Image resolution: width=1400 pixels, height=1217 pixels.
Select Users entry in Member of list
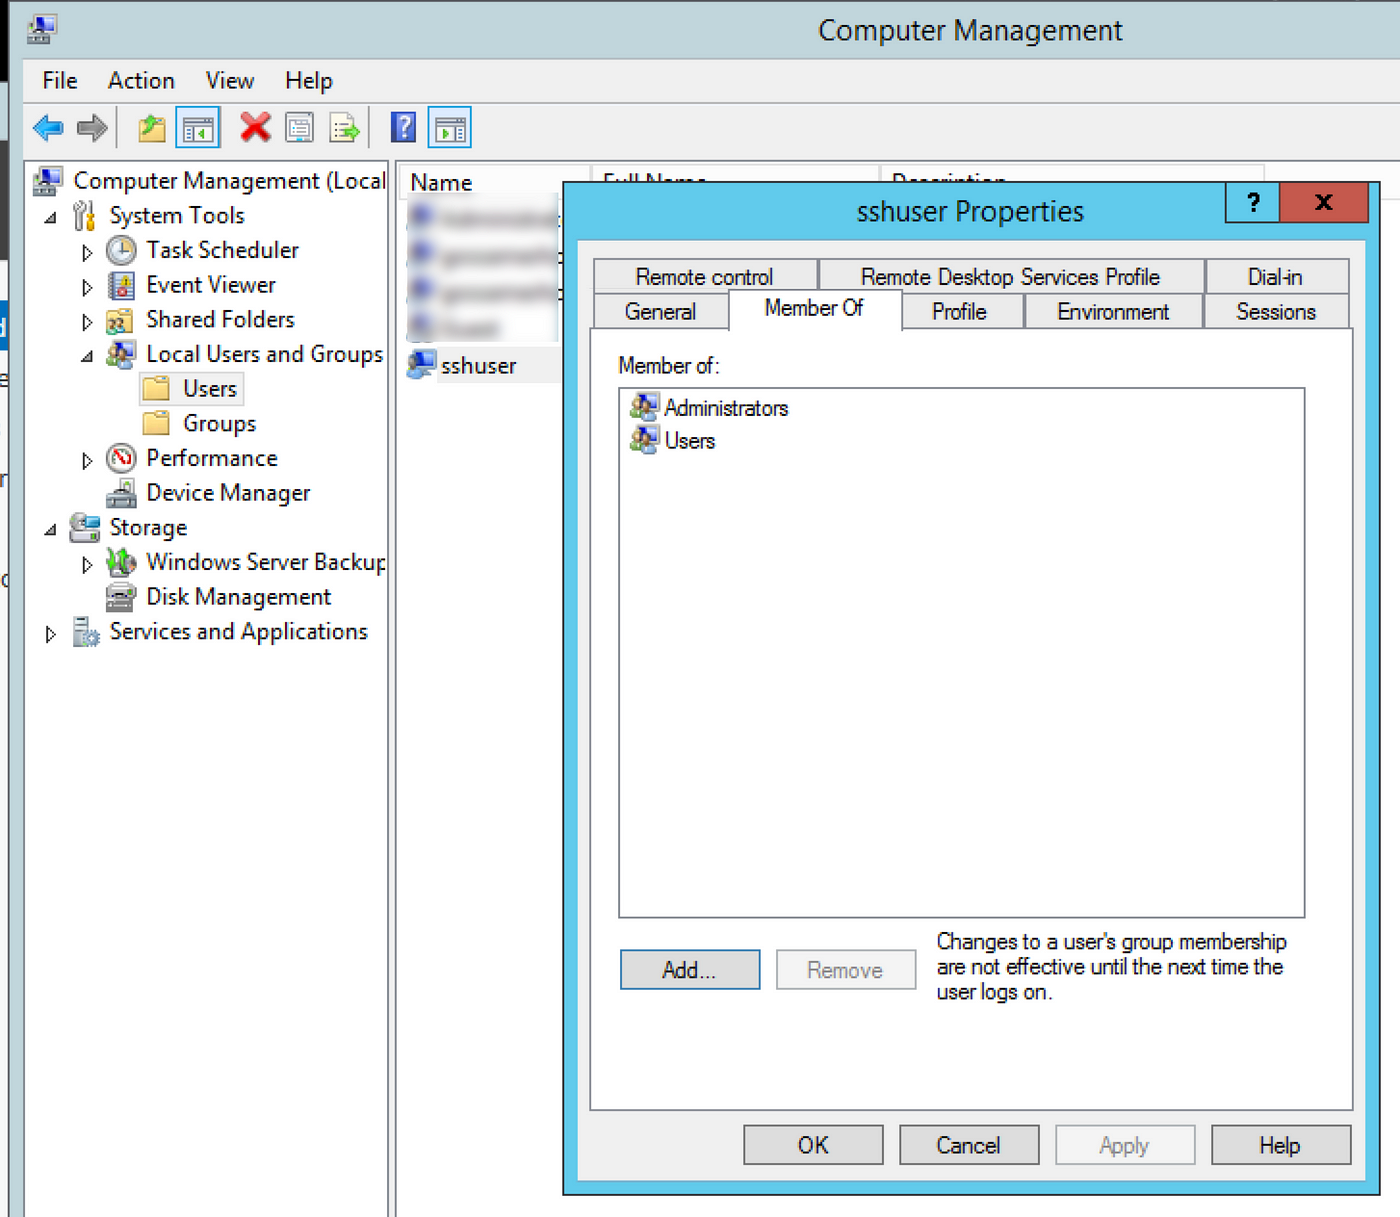point(673,440)
